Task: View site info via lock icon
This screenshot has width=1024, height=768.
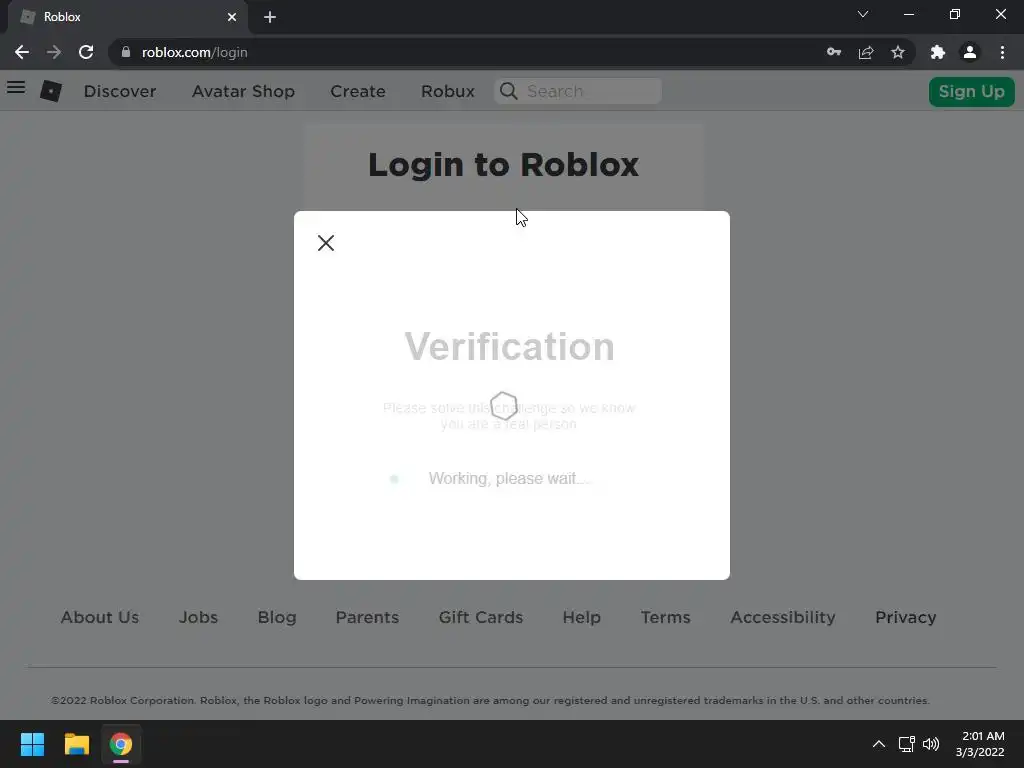Action: click(126, 52)
